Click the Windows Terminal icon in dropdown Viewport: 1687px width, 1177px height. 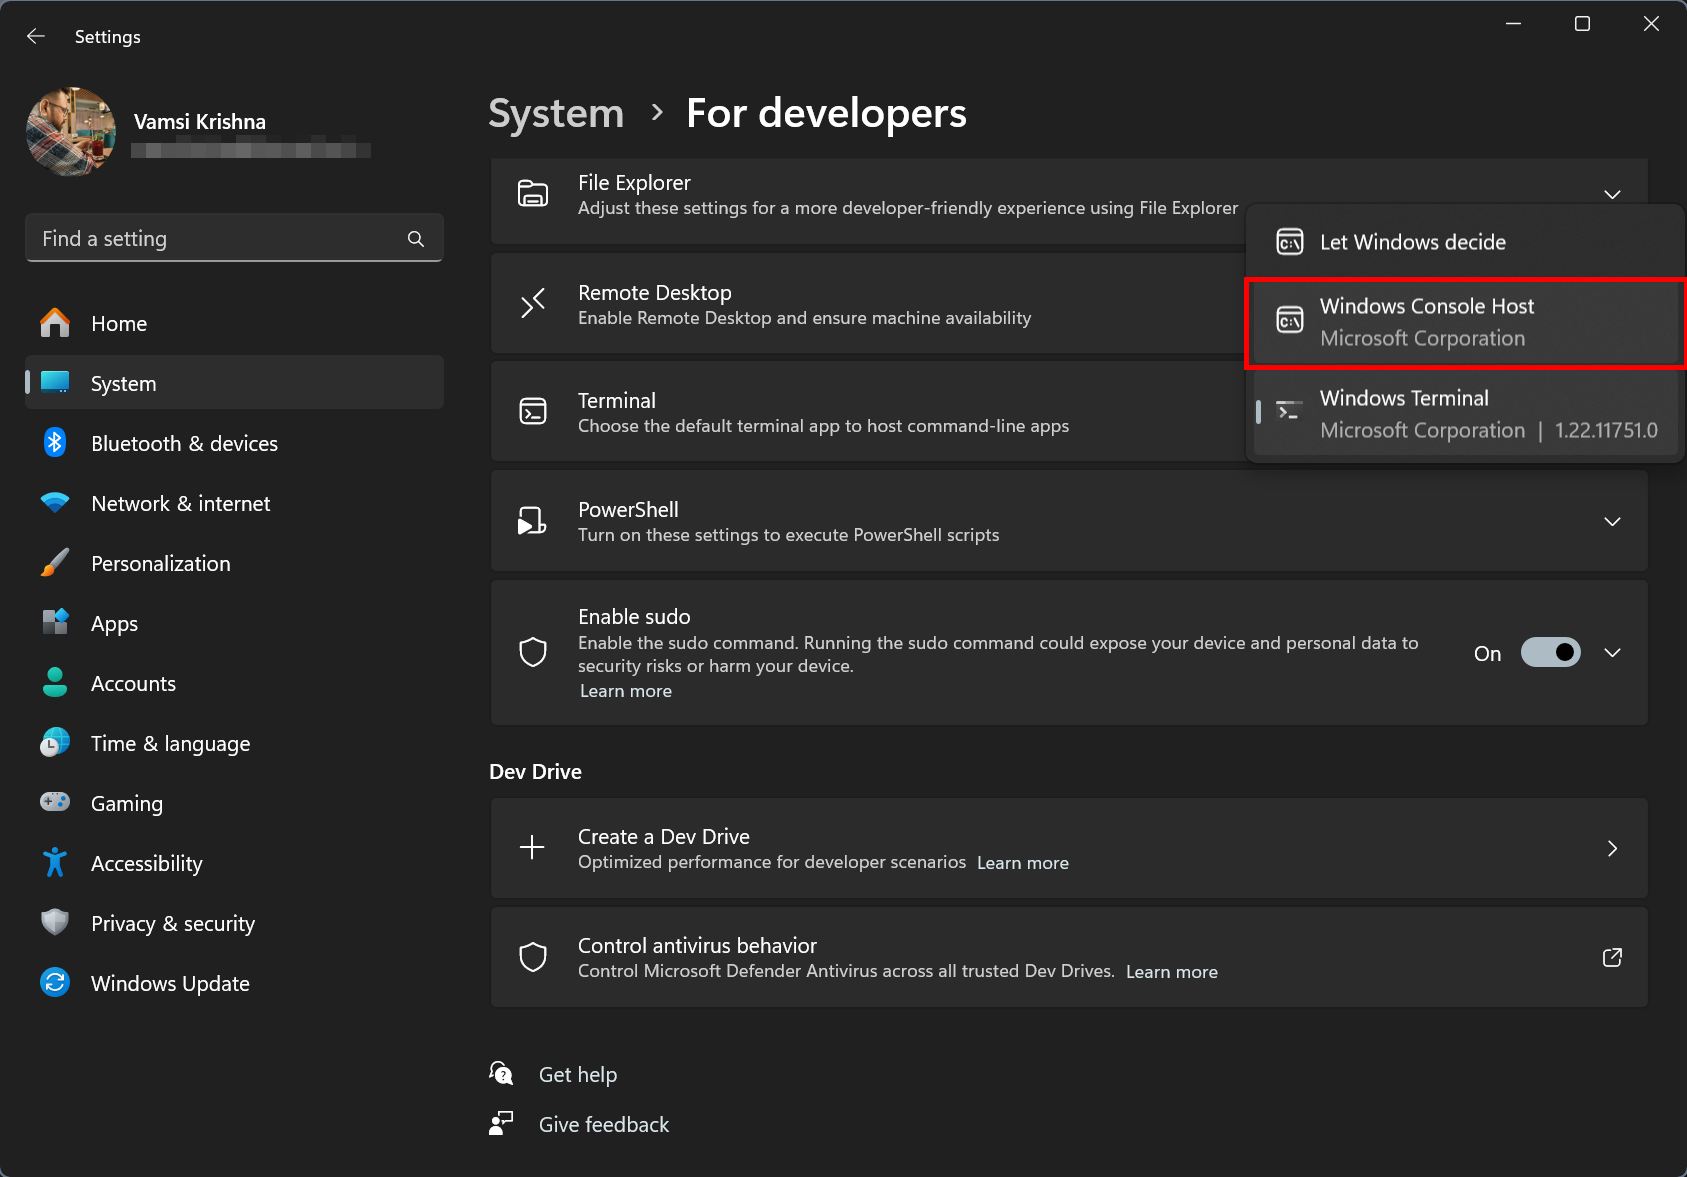tap(1289, 411)
